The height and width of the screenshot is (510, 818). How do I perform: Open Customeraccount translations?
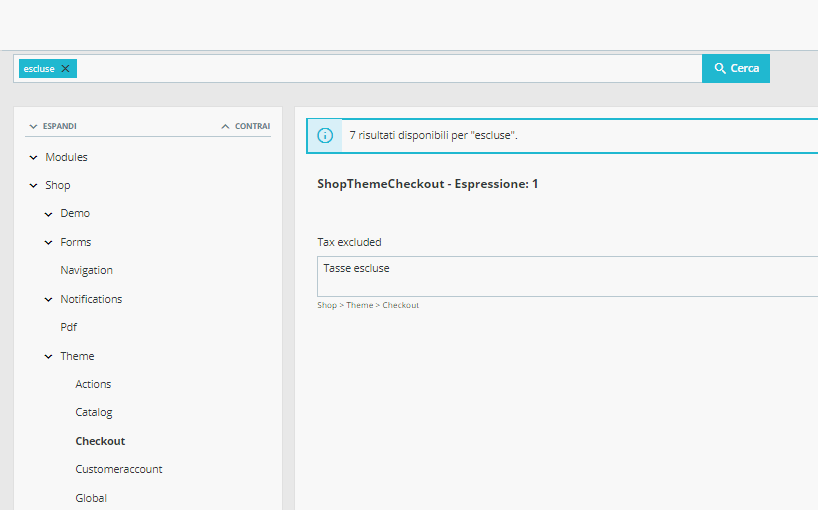119,469
